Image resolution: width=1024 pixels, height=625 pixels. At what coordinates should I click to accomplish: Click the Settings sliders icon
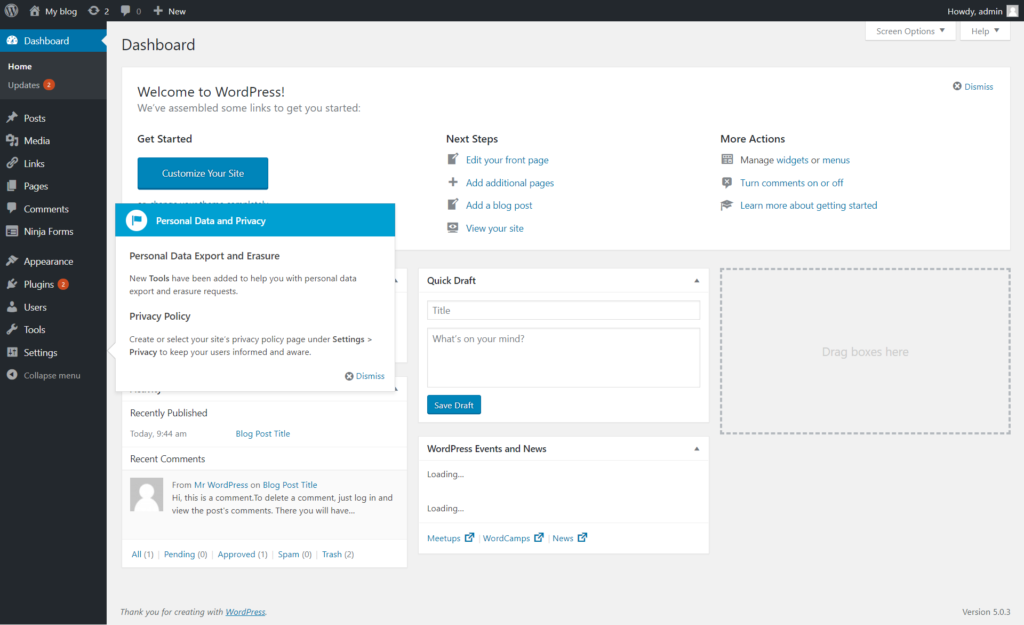click(12, 352)
